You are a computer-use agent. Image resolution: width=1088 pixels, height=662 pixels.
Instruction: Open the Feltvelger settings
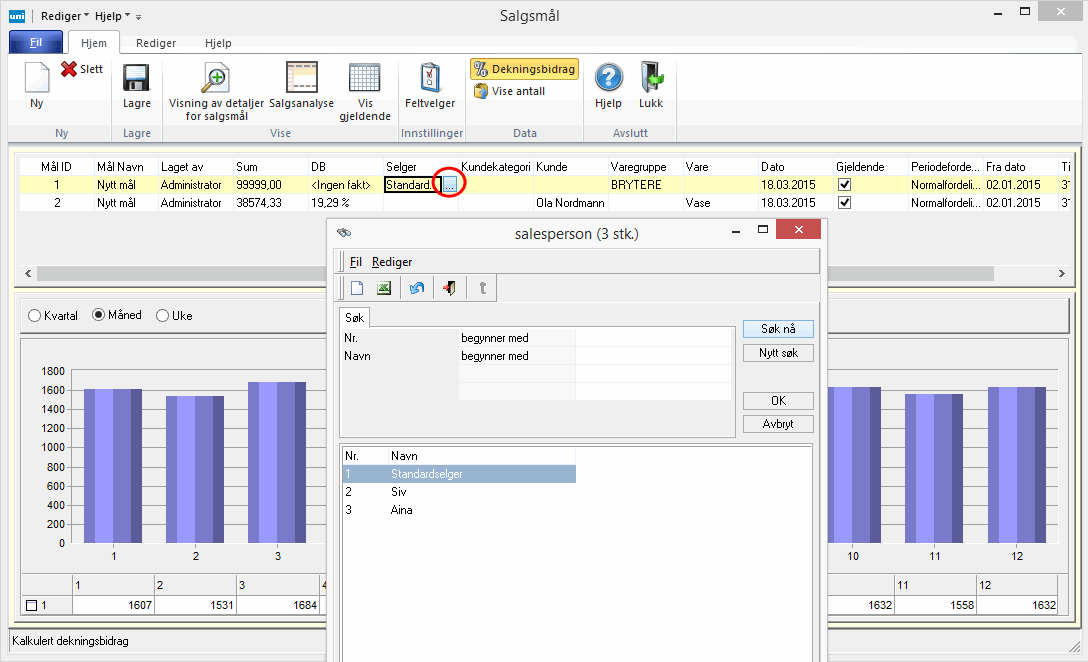click(430, 79)
